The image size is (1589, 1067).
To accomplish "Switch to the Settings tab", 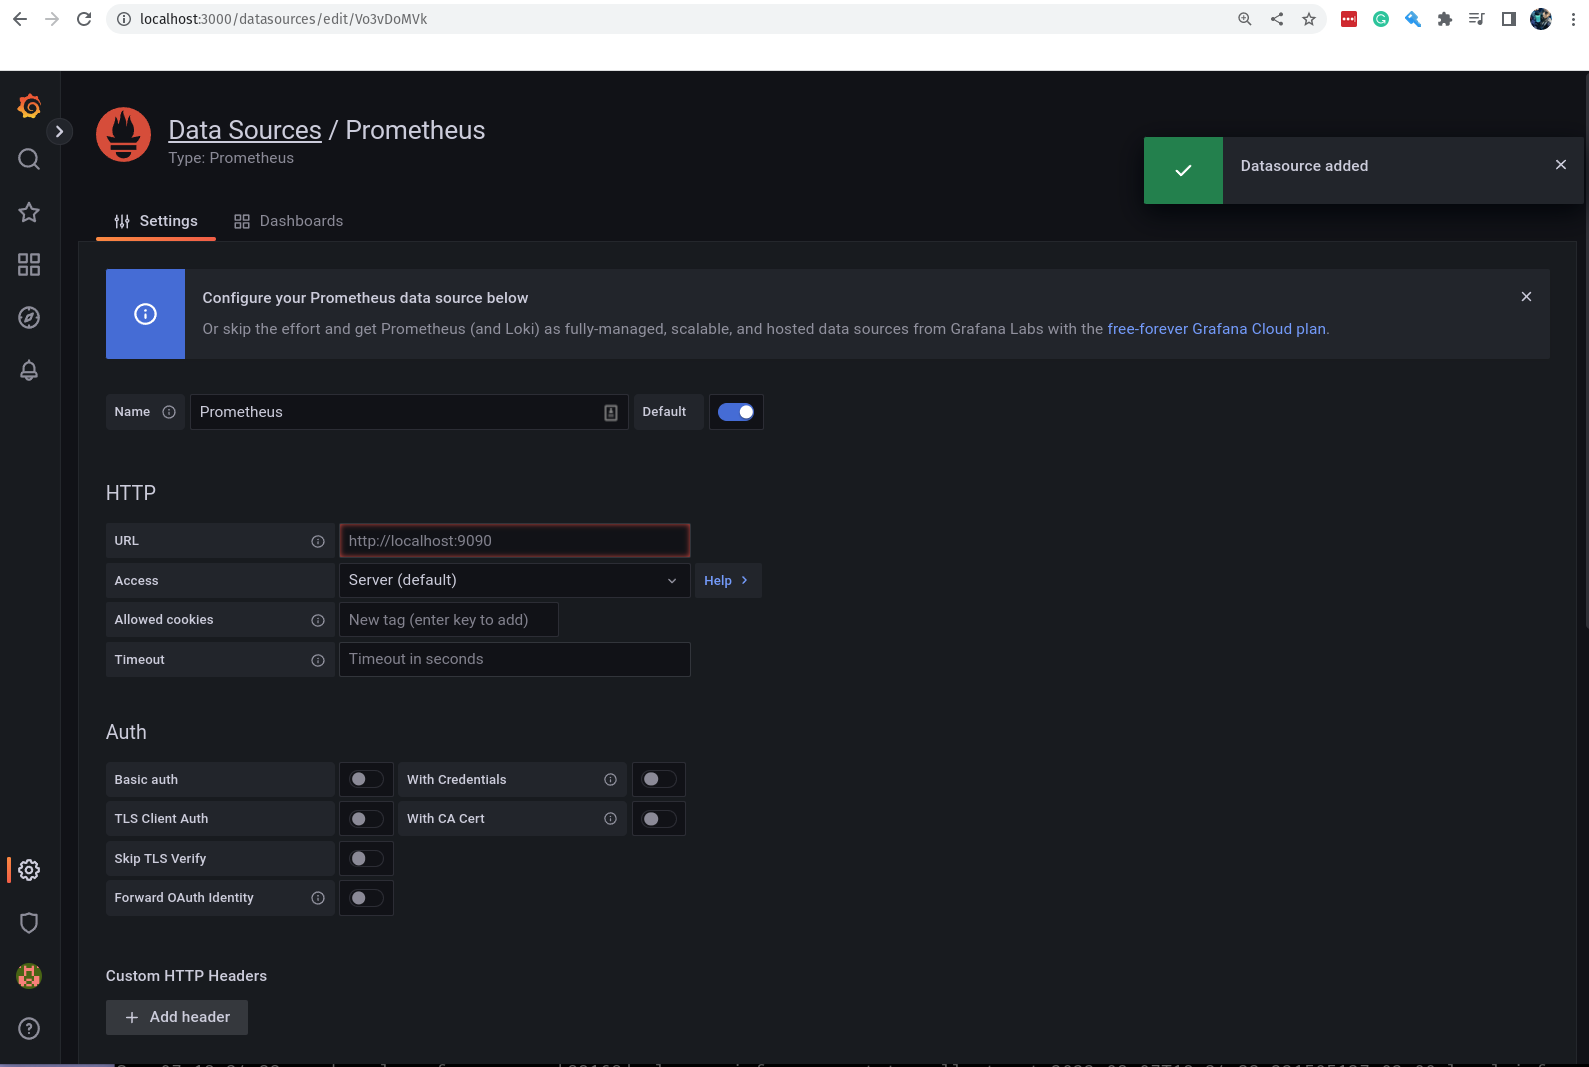I will tap(156, 221).
